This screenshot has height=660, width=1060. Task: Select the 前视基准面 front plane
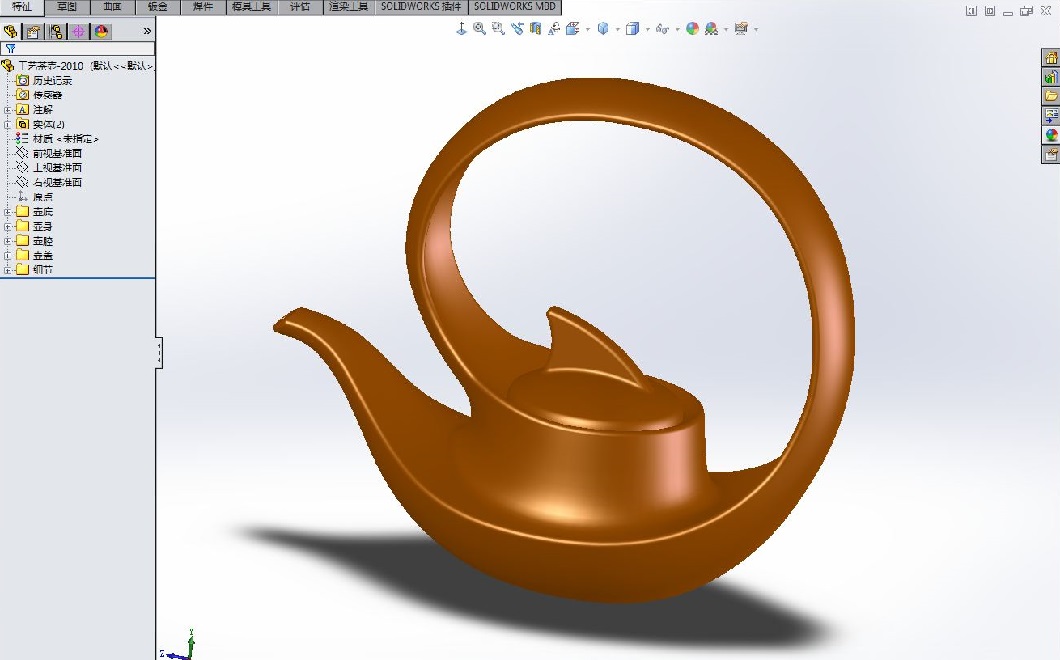click(x=57, y=154)
